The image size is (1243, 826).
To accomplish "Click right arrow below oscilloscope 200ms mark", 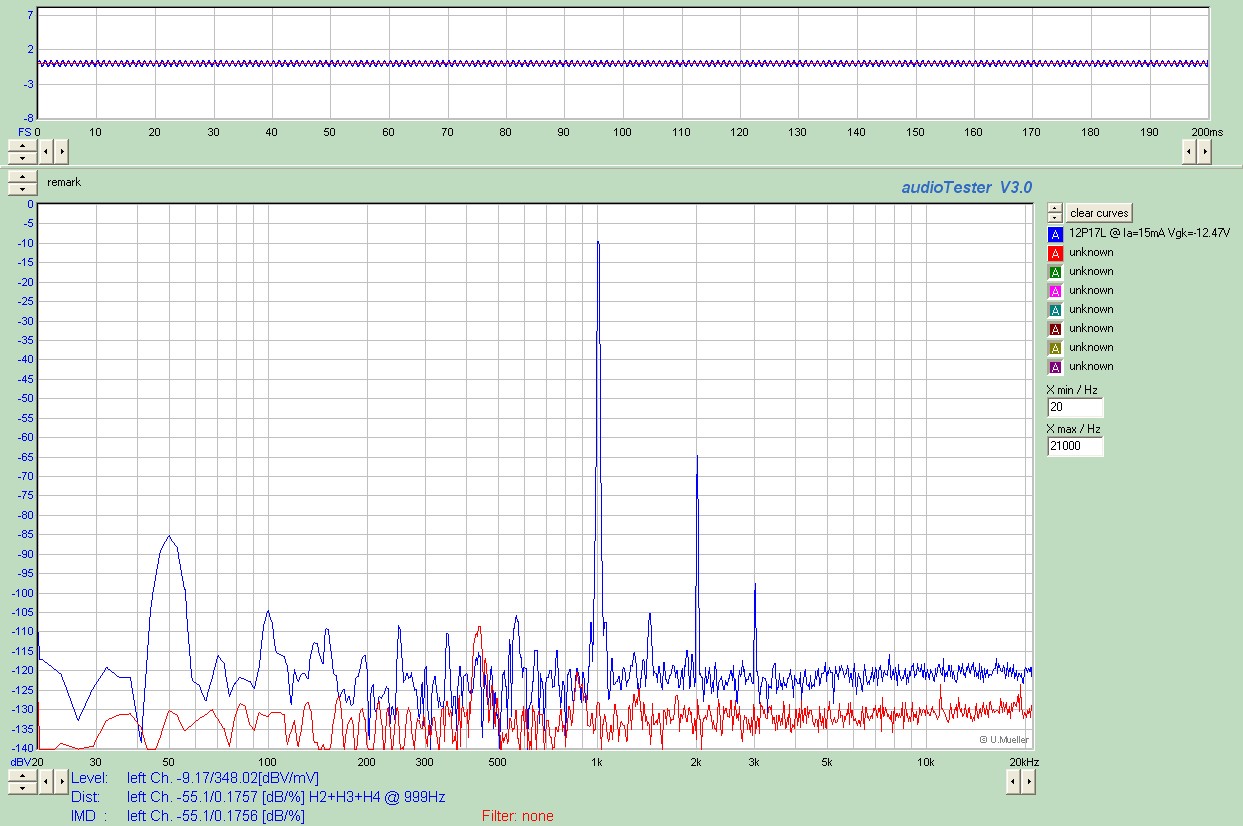I will (x=1204, y=152).
